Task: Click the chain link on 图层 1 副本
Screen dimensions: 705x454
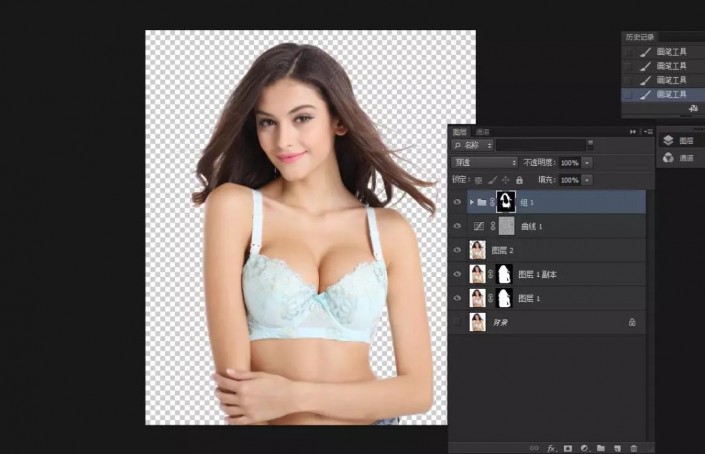Action: (x=491, y=274)
